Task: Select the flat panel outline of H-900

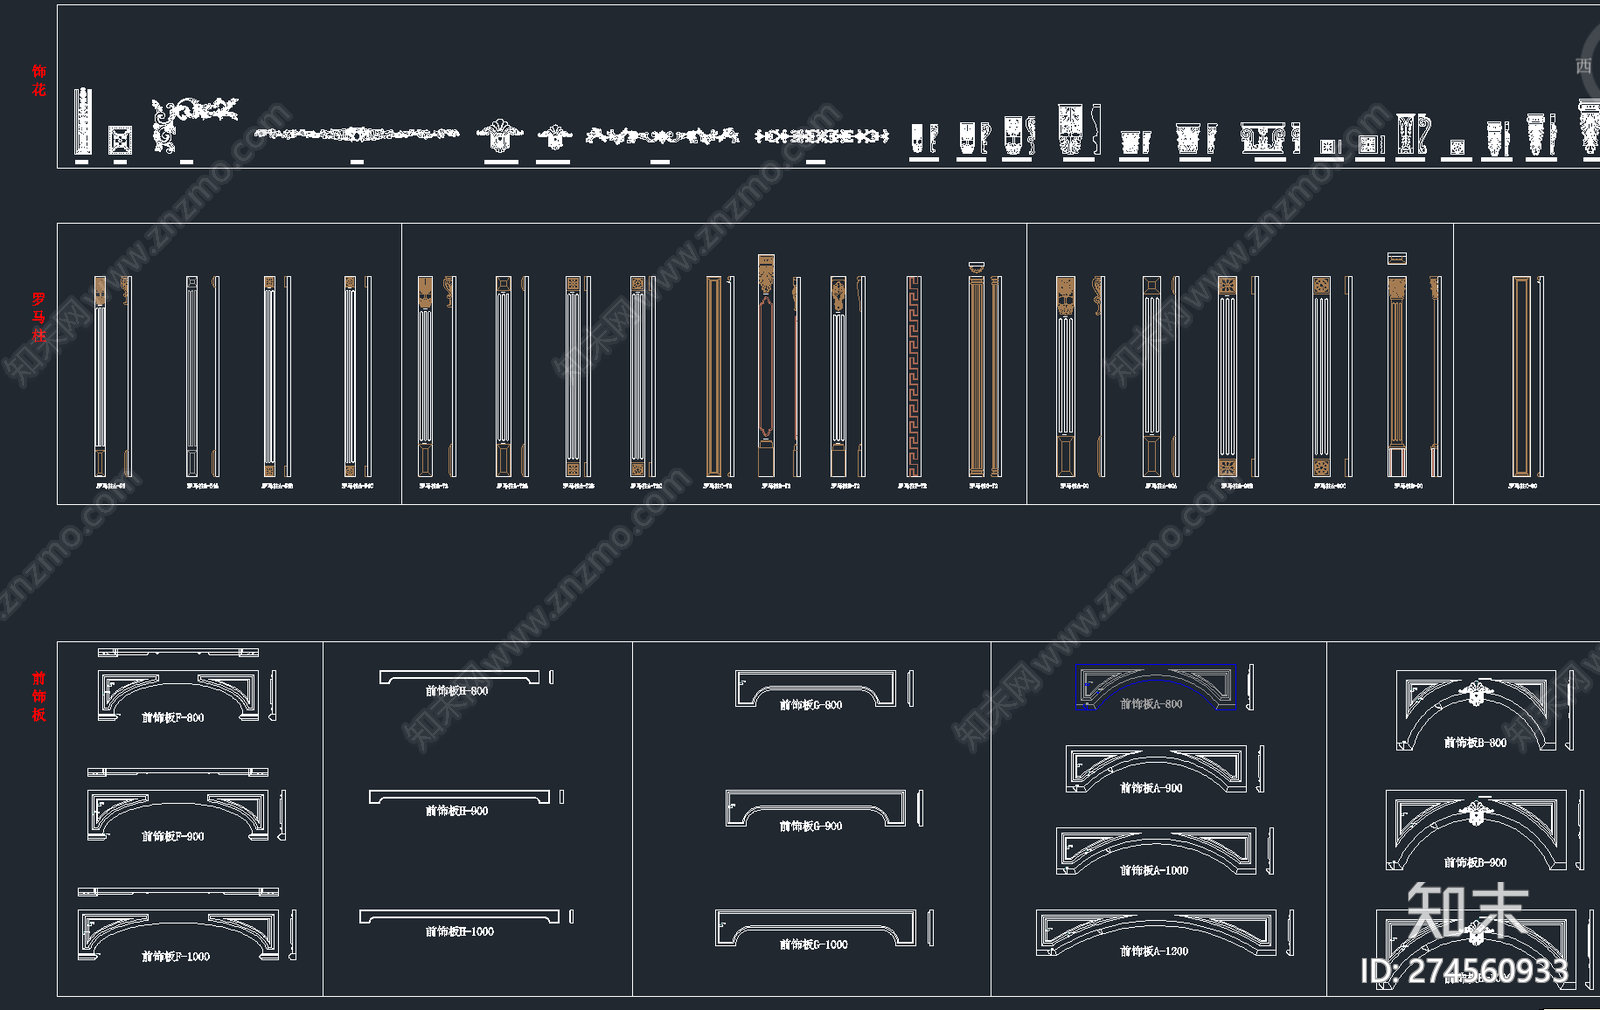Action: [x=459, y=797]
